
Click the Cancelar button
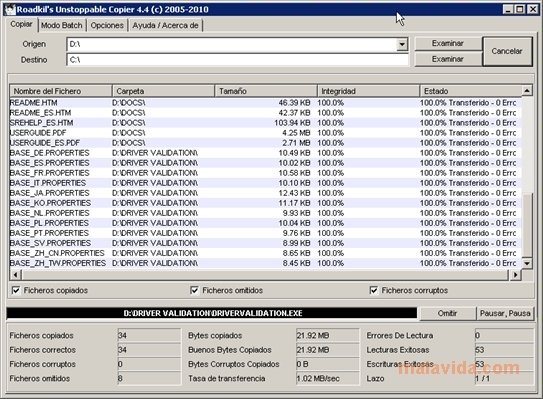507,51
